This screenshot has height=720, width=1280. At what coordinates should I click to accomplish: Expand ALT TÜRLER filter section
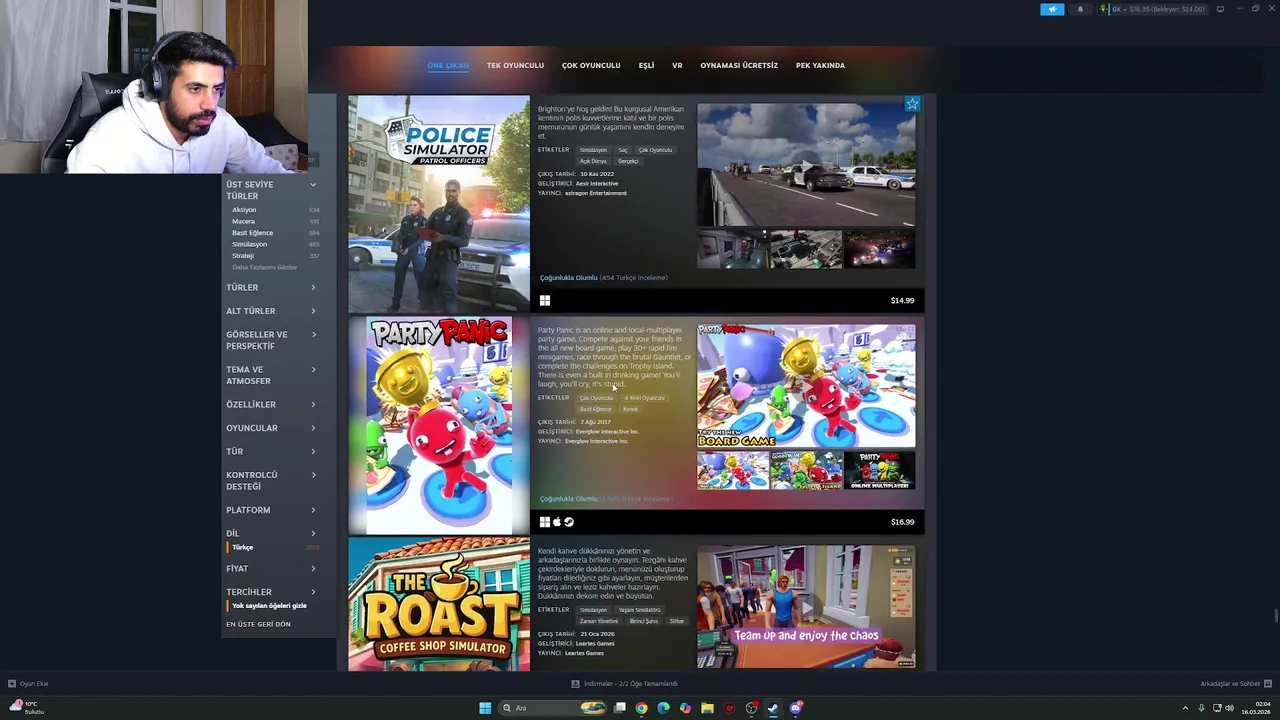[271, 311]
